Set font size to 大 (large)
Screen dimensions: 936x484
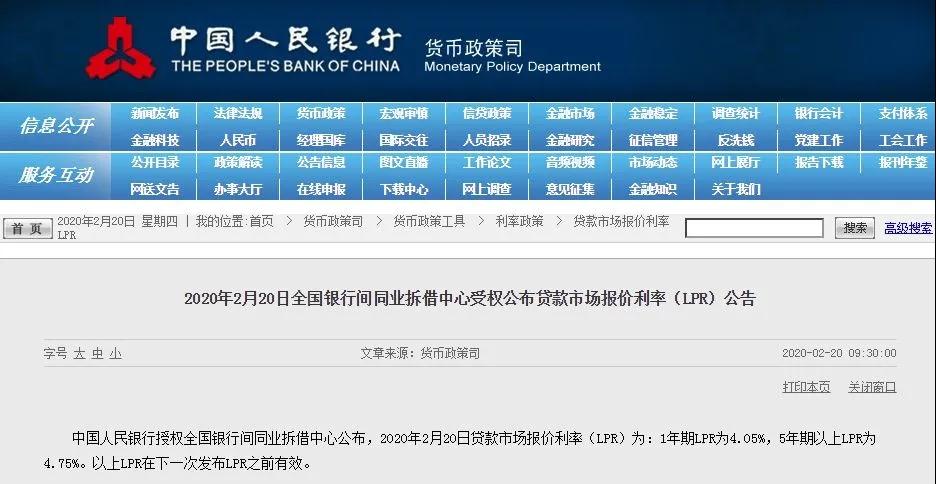[79, 354]
